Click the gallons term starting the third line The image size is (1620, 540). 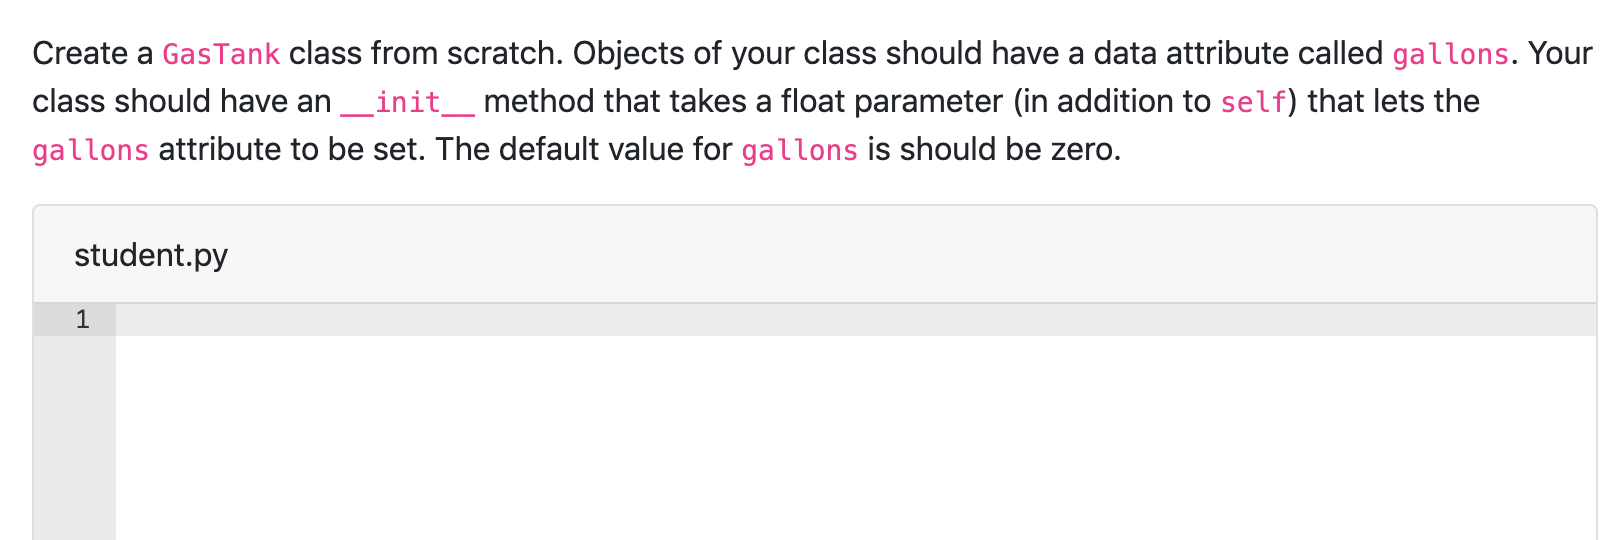[x=91, y=150]
